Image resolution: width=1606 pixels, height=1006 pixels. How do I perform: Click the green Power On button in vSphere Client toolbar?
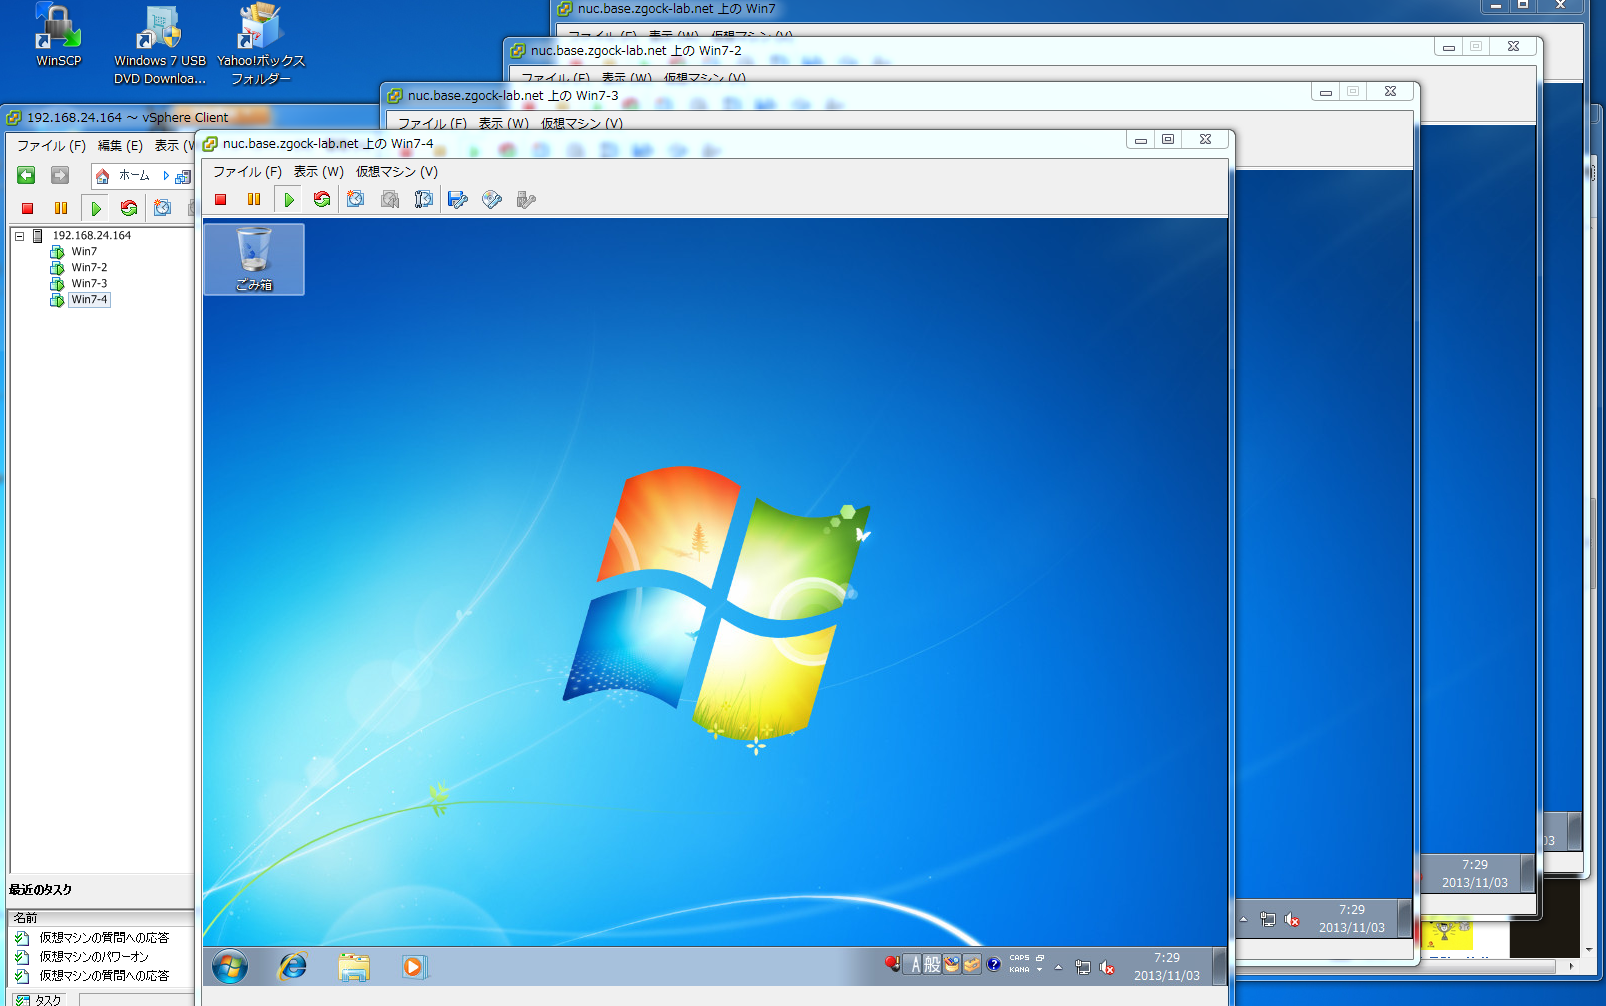click(x=96, y=208)
